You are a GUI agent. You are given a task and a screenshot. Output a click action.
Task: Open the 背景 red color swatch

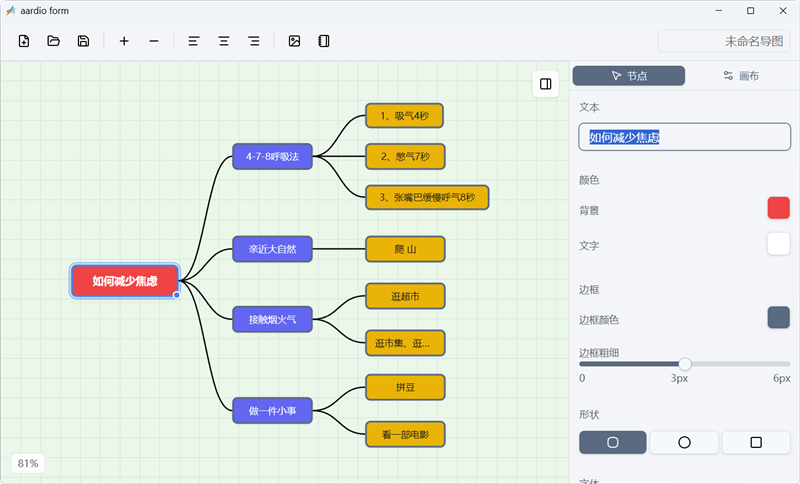pos(779,208)
